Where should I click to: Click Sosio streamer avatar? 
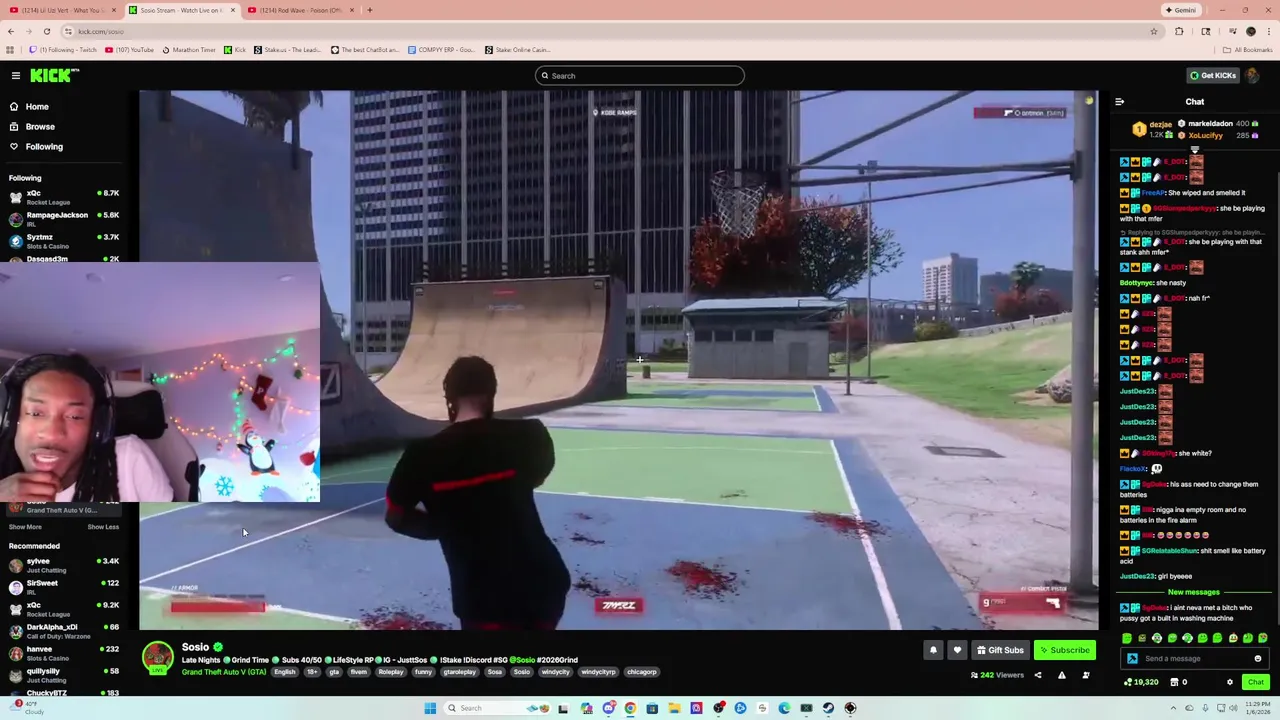click(157, 657)
